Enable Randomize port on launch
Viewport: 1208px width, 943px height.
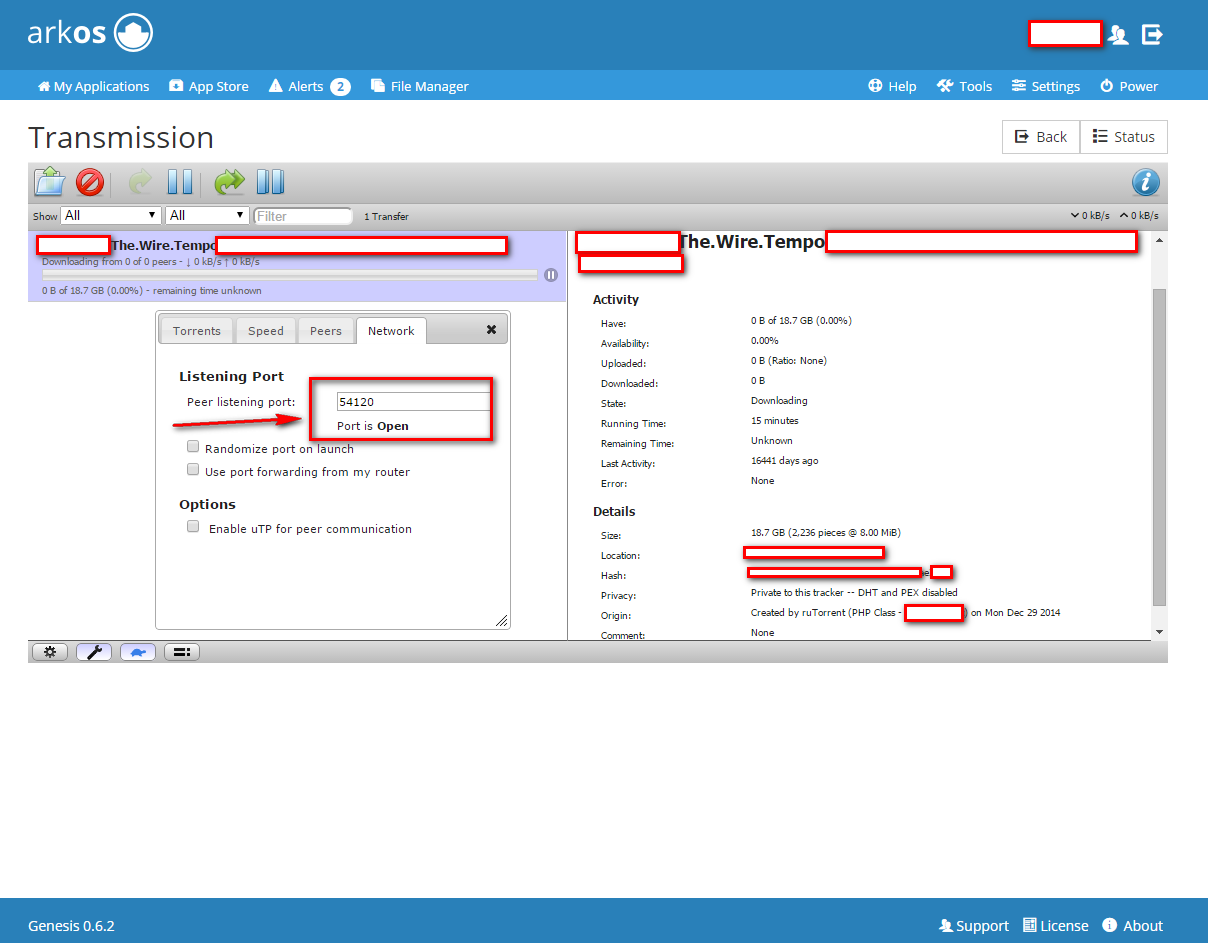(193, 447)
